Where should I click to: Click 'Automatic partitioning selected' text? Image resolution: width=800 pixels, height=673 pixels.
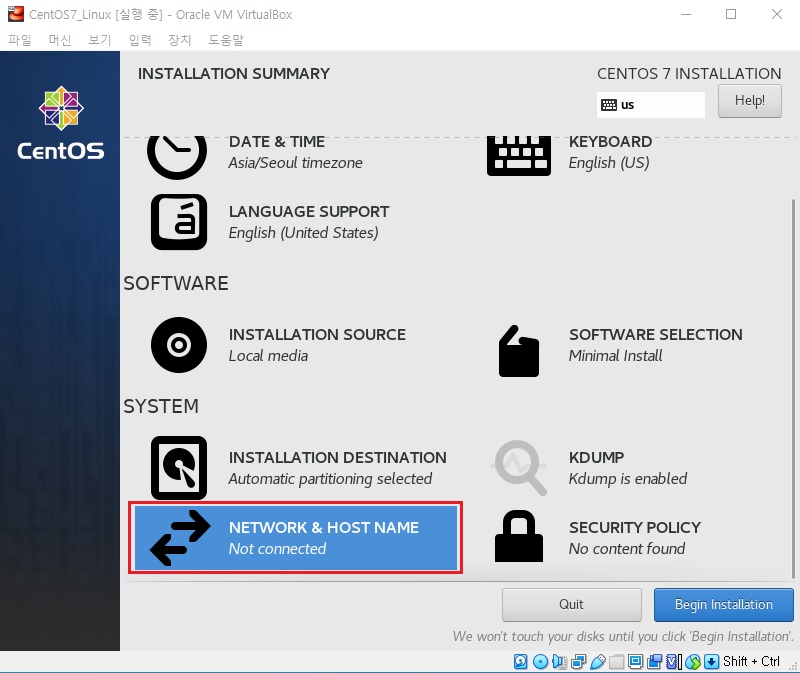tap(330, 479)
